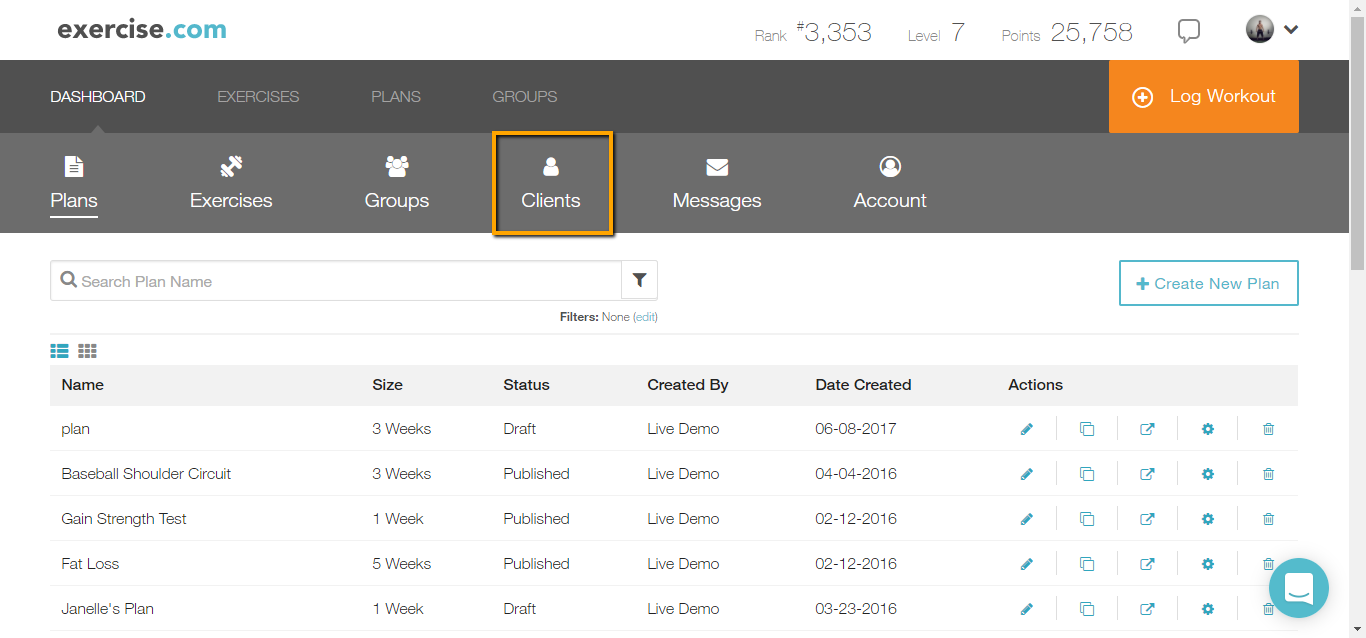Click the Log Workout button
Image resolution: width=1366 pixels, height=638 pixels.
(1203, 97)
